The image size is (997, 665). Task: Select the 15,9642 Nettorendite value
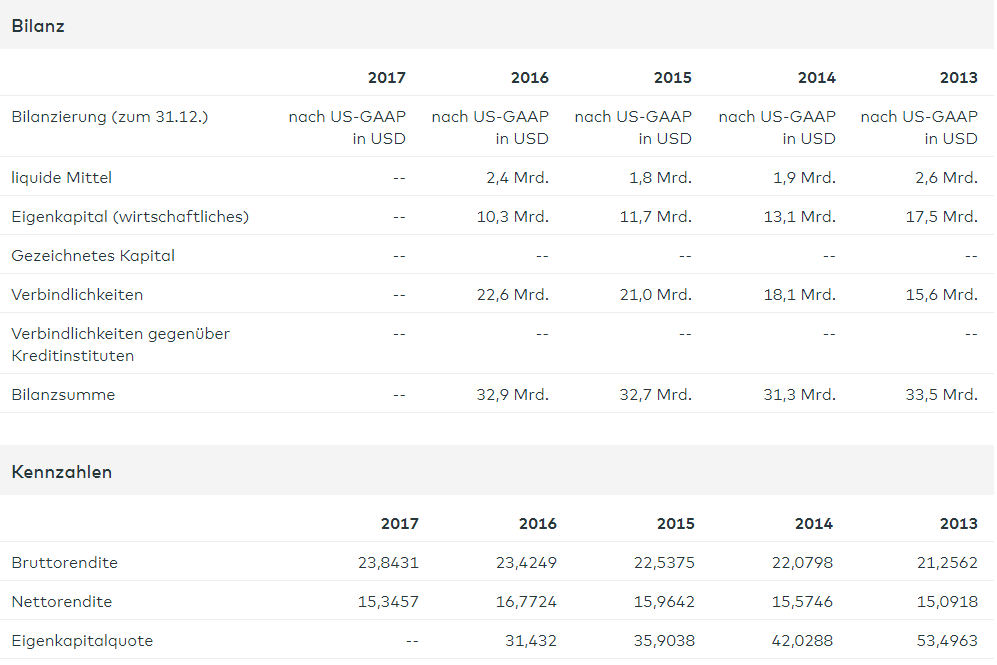pyautogui.click(x=664, y=601)
